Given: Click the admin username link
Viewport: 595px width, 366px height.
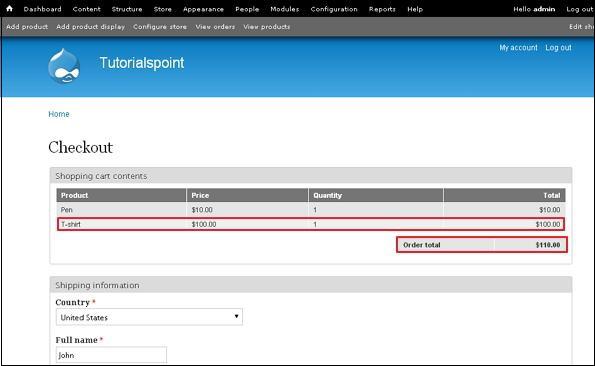Looking at the screenshot, I should point(544,9).
